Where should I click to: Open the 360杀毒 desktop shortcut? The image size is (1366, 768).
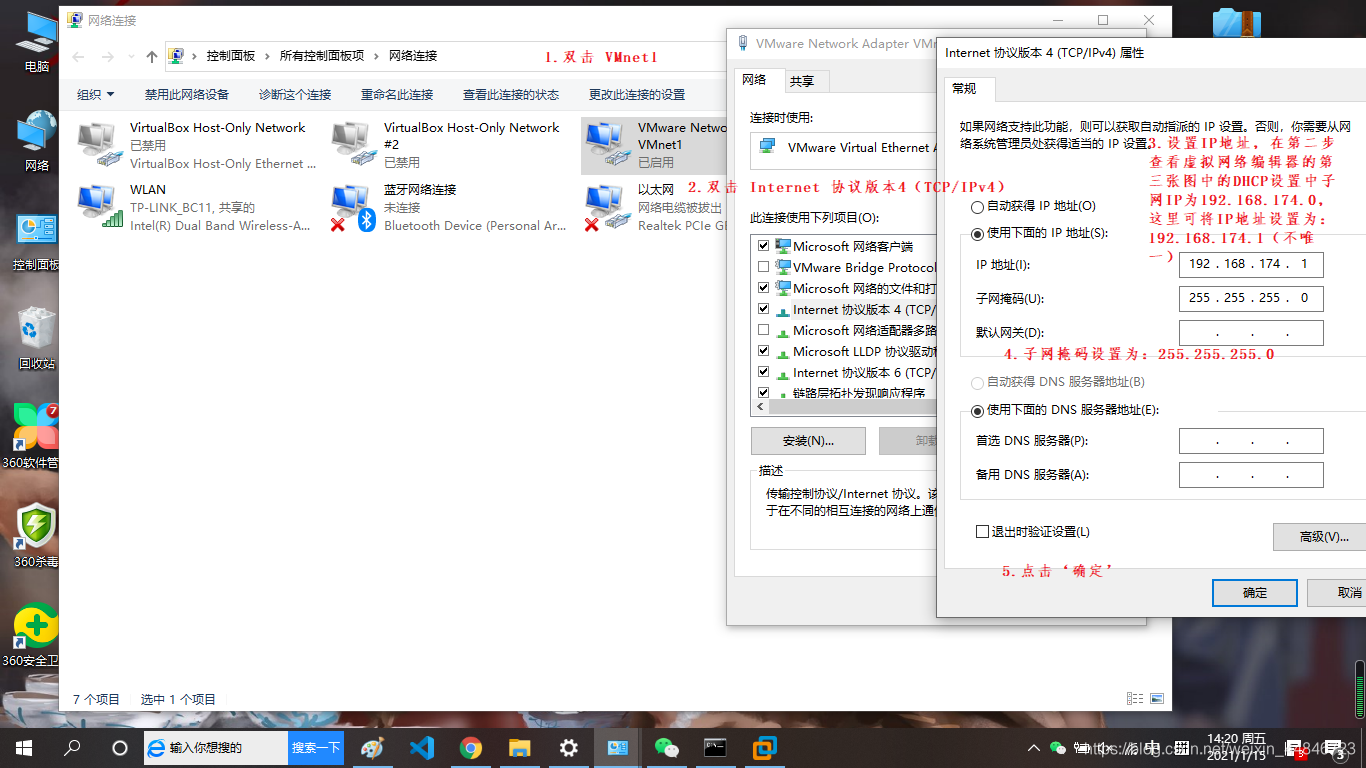36,536
